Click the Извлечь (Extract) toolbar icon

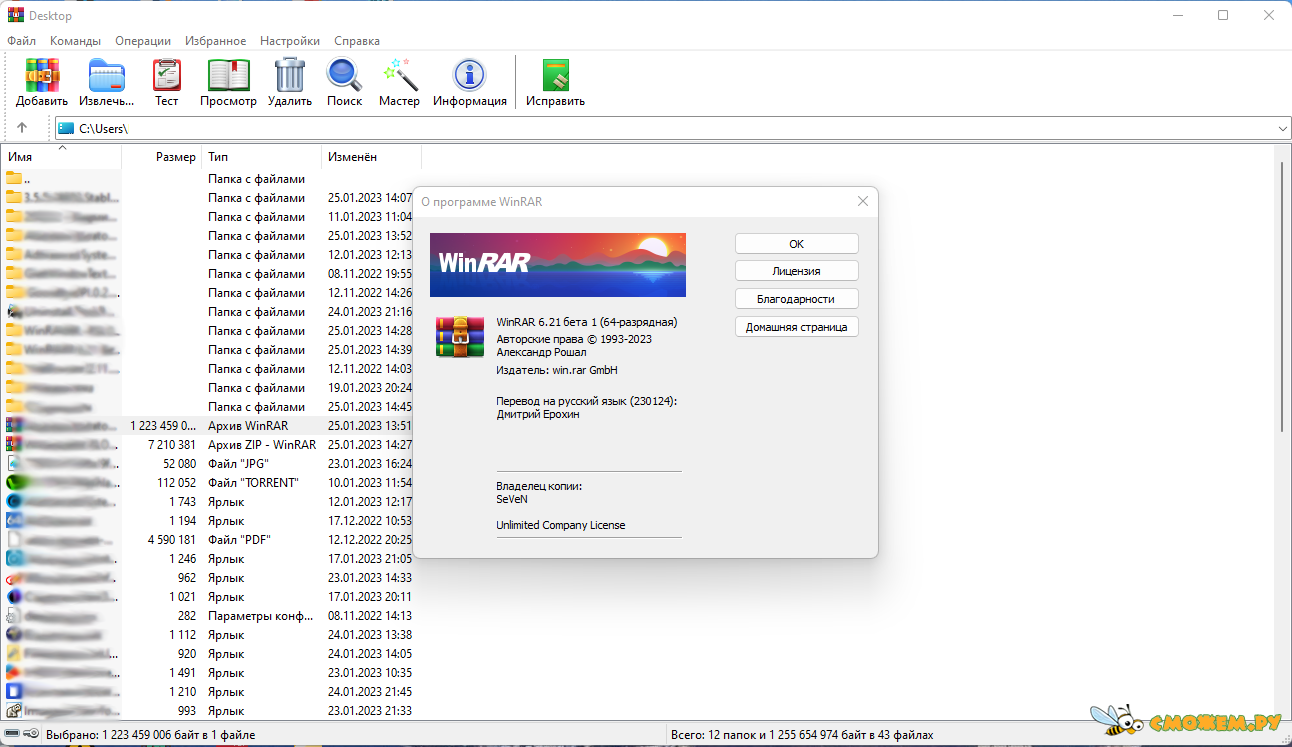[107, 82]
